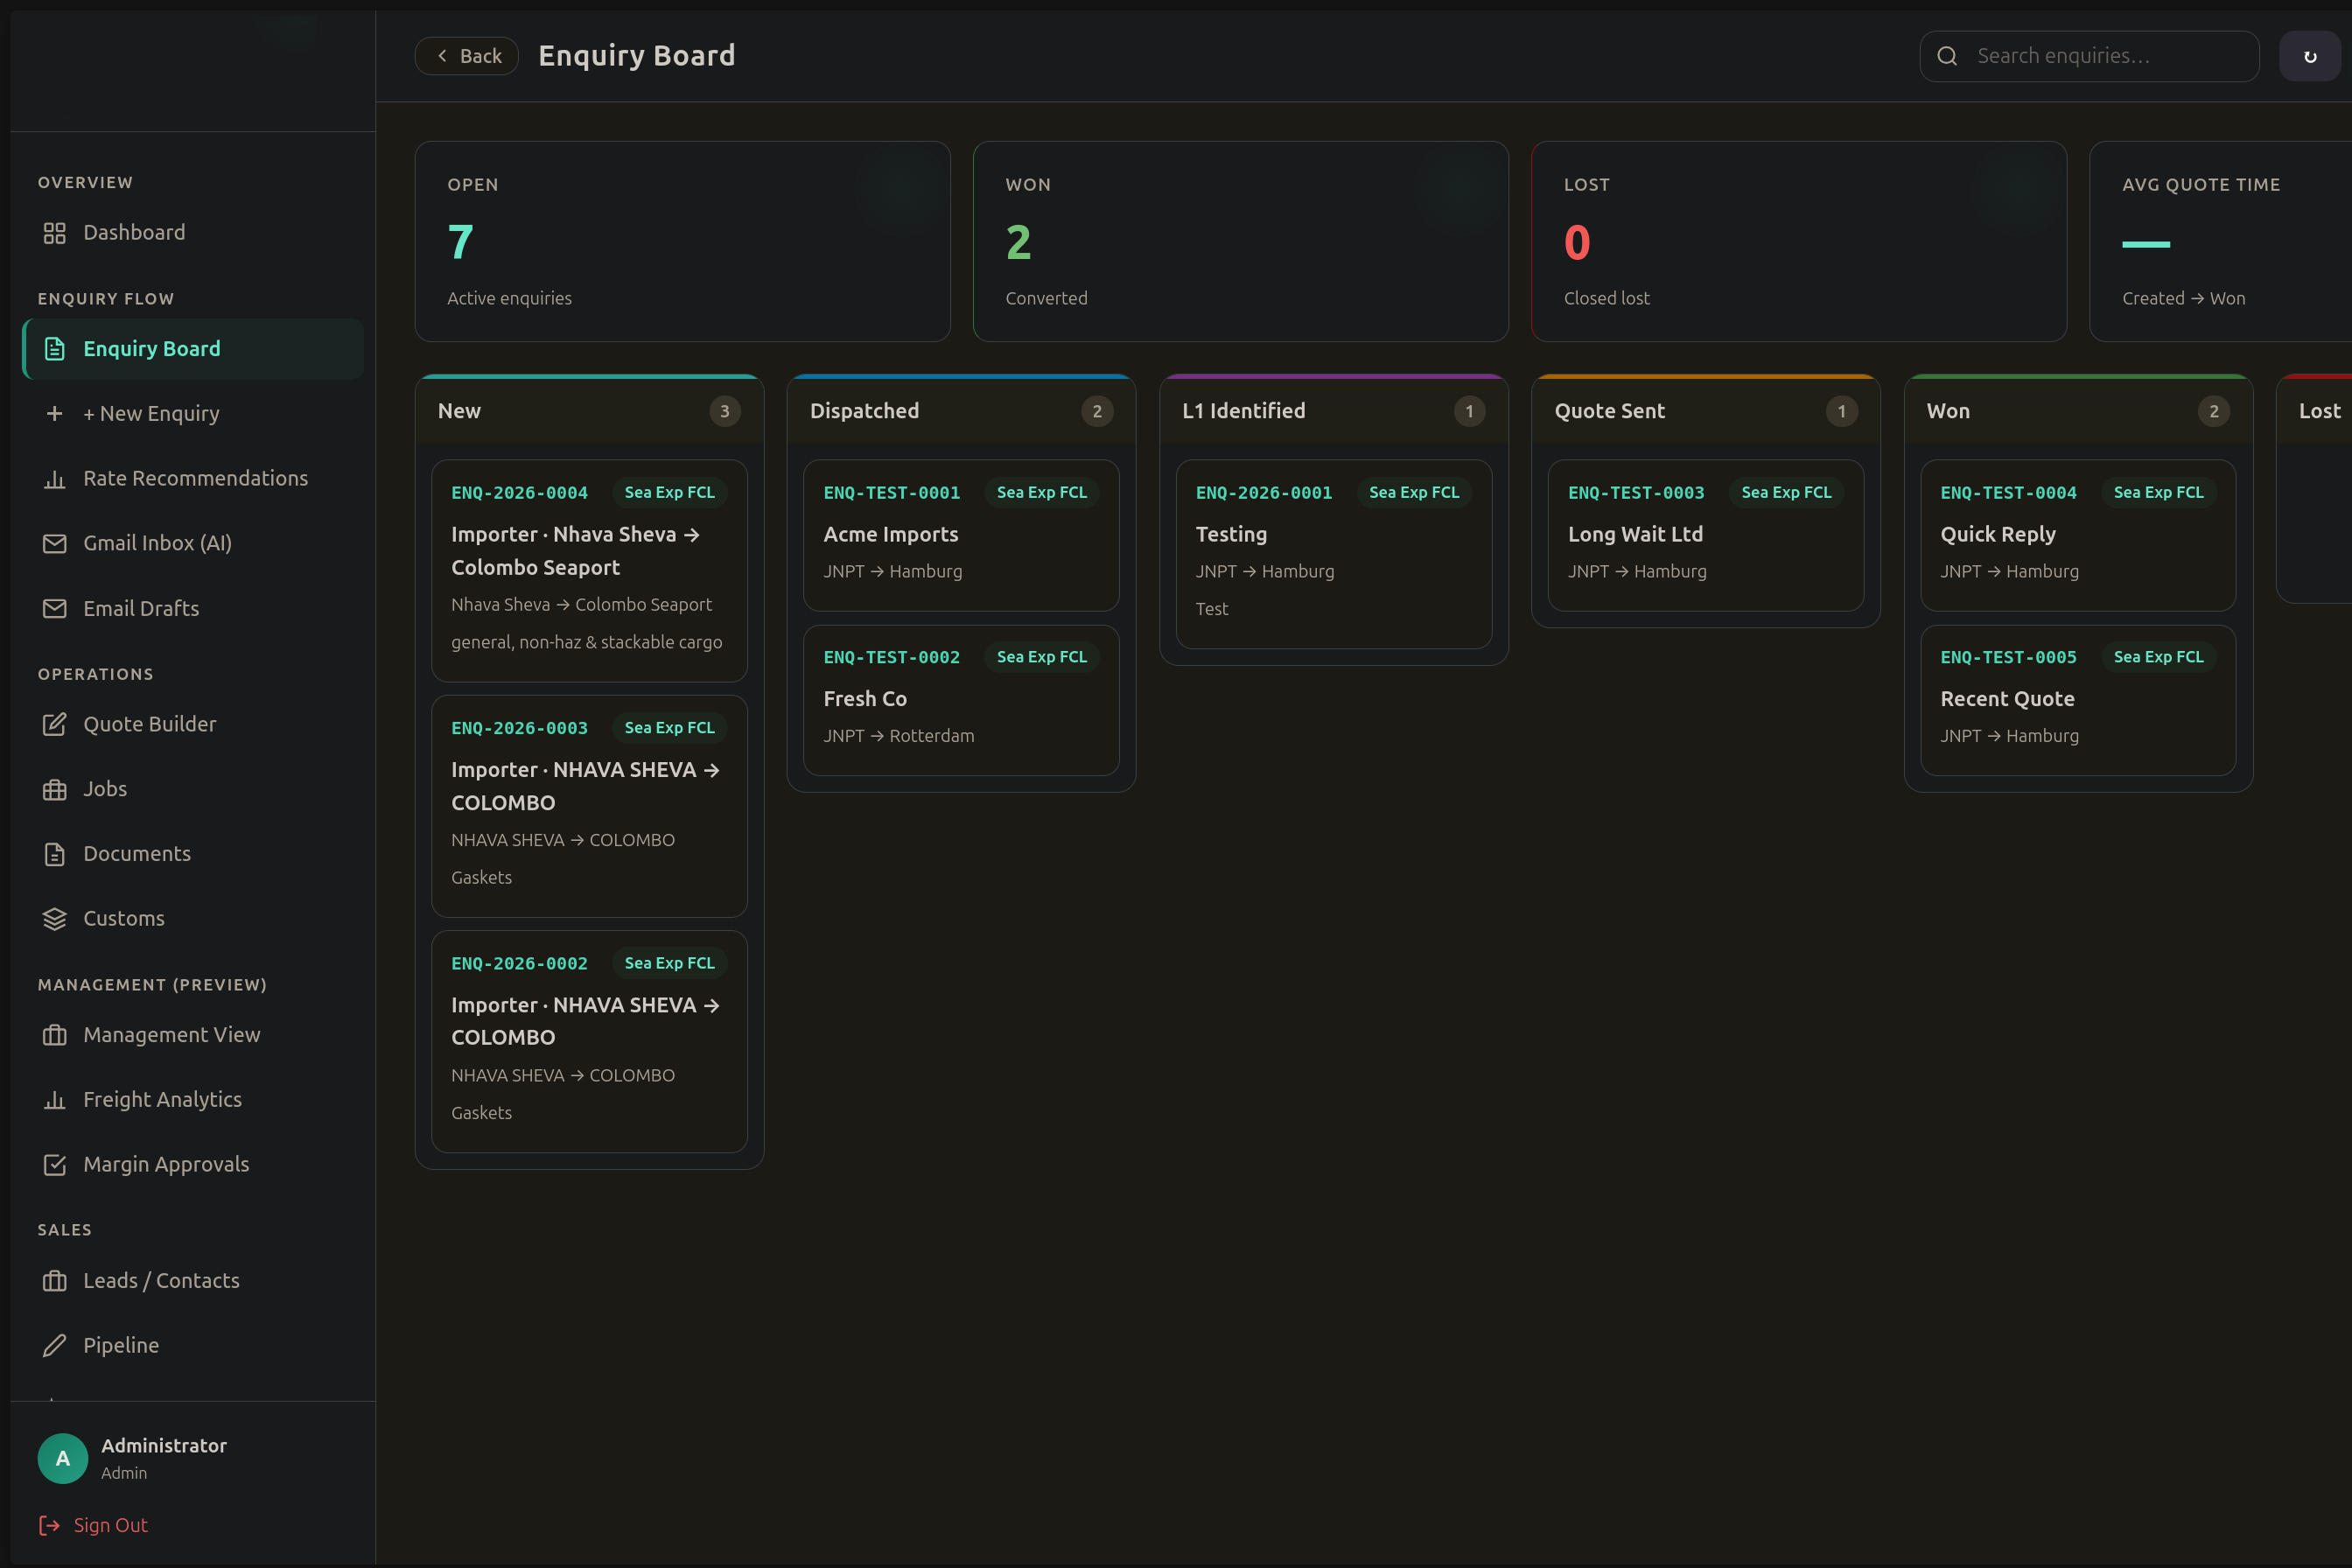Open the Fresh Co enquiry card

pos(961,700)
